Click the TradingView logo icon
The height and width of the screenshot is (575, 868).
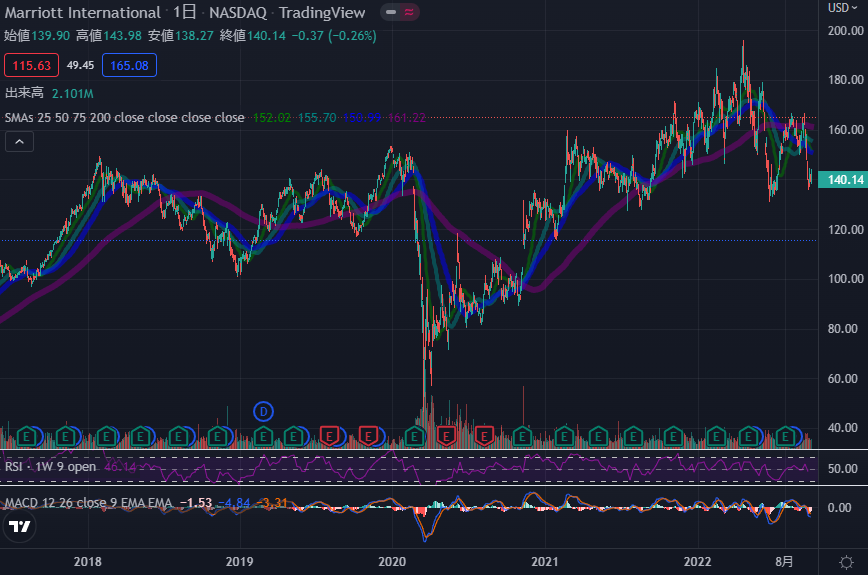click(x=19, y=526)
